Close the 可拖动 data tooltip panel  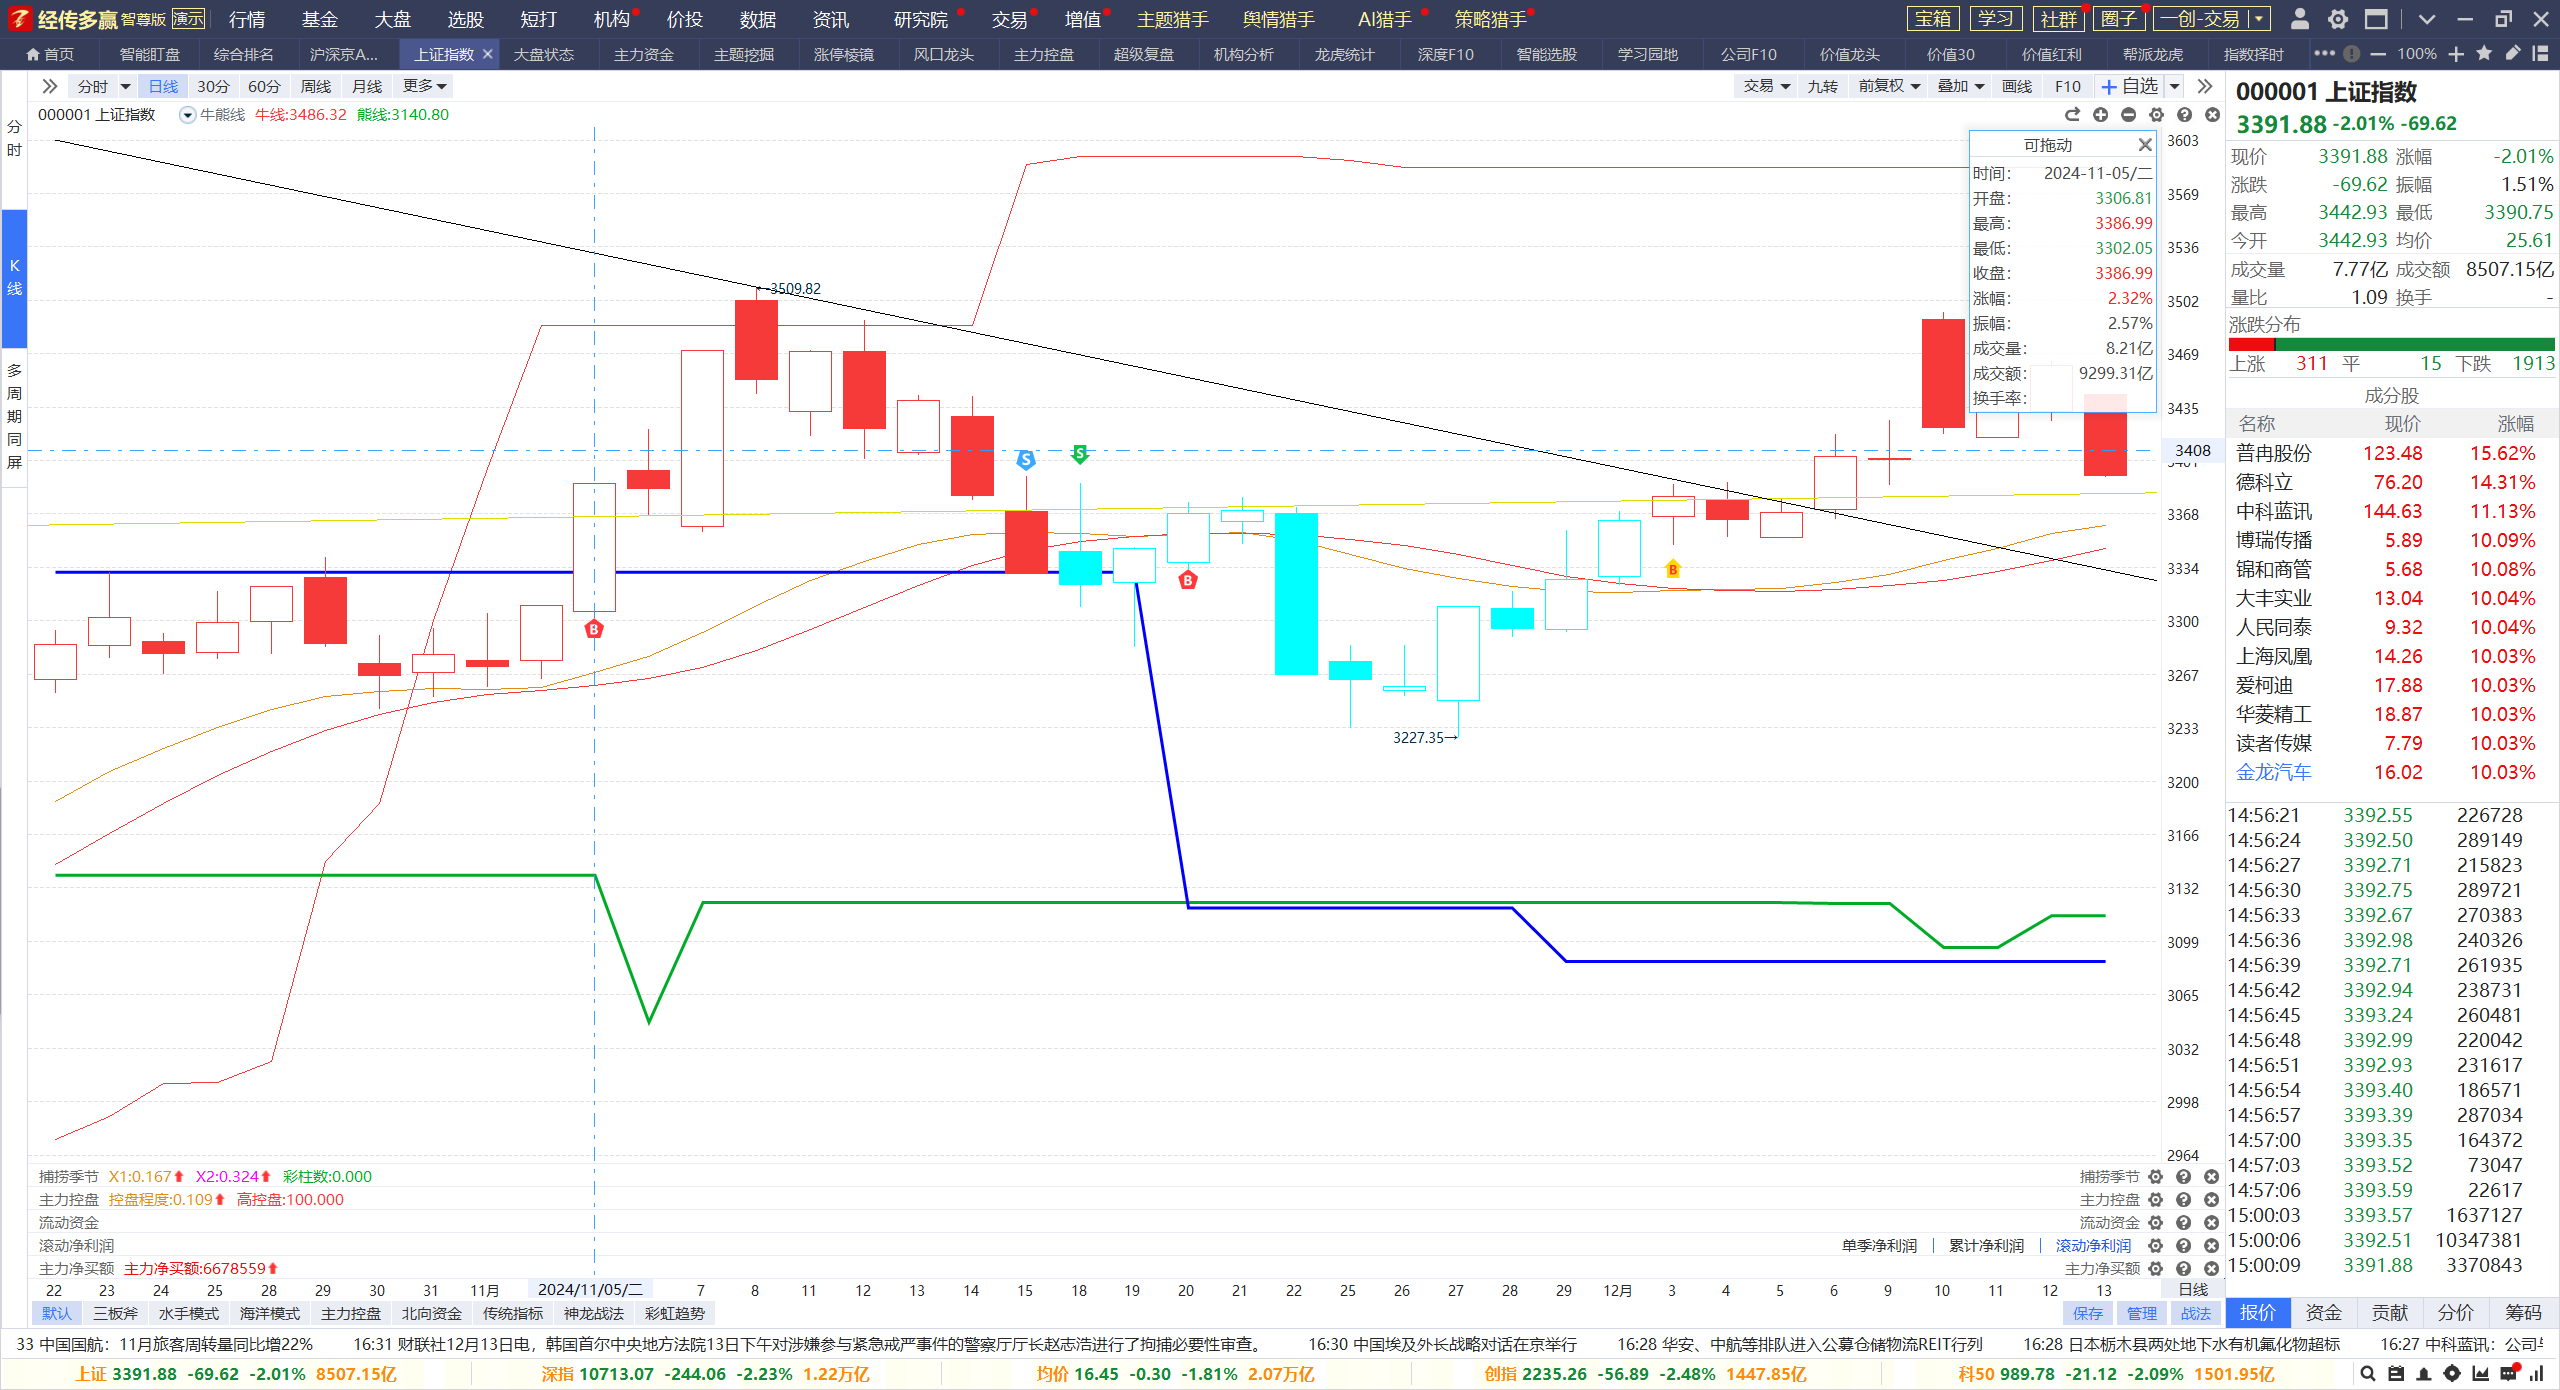(x=2145, y=146)
